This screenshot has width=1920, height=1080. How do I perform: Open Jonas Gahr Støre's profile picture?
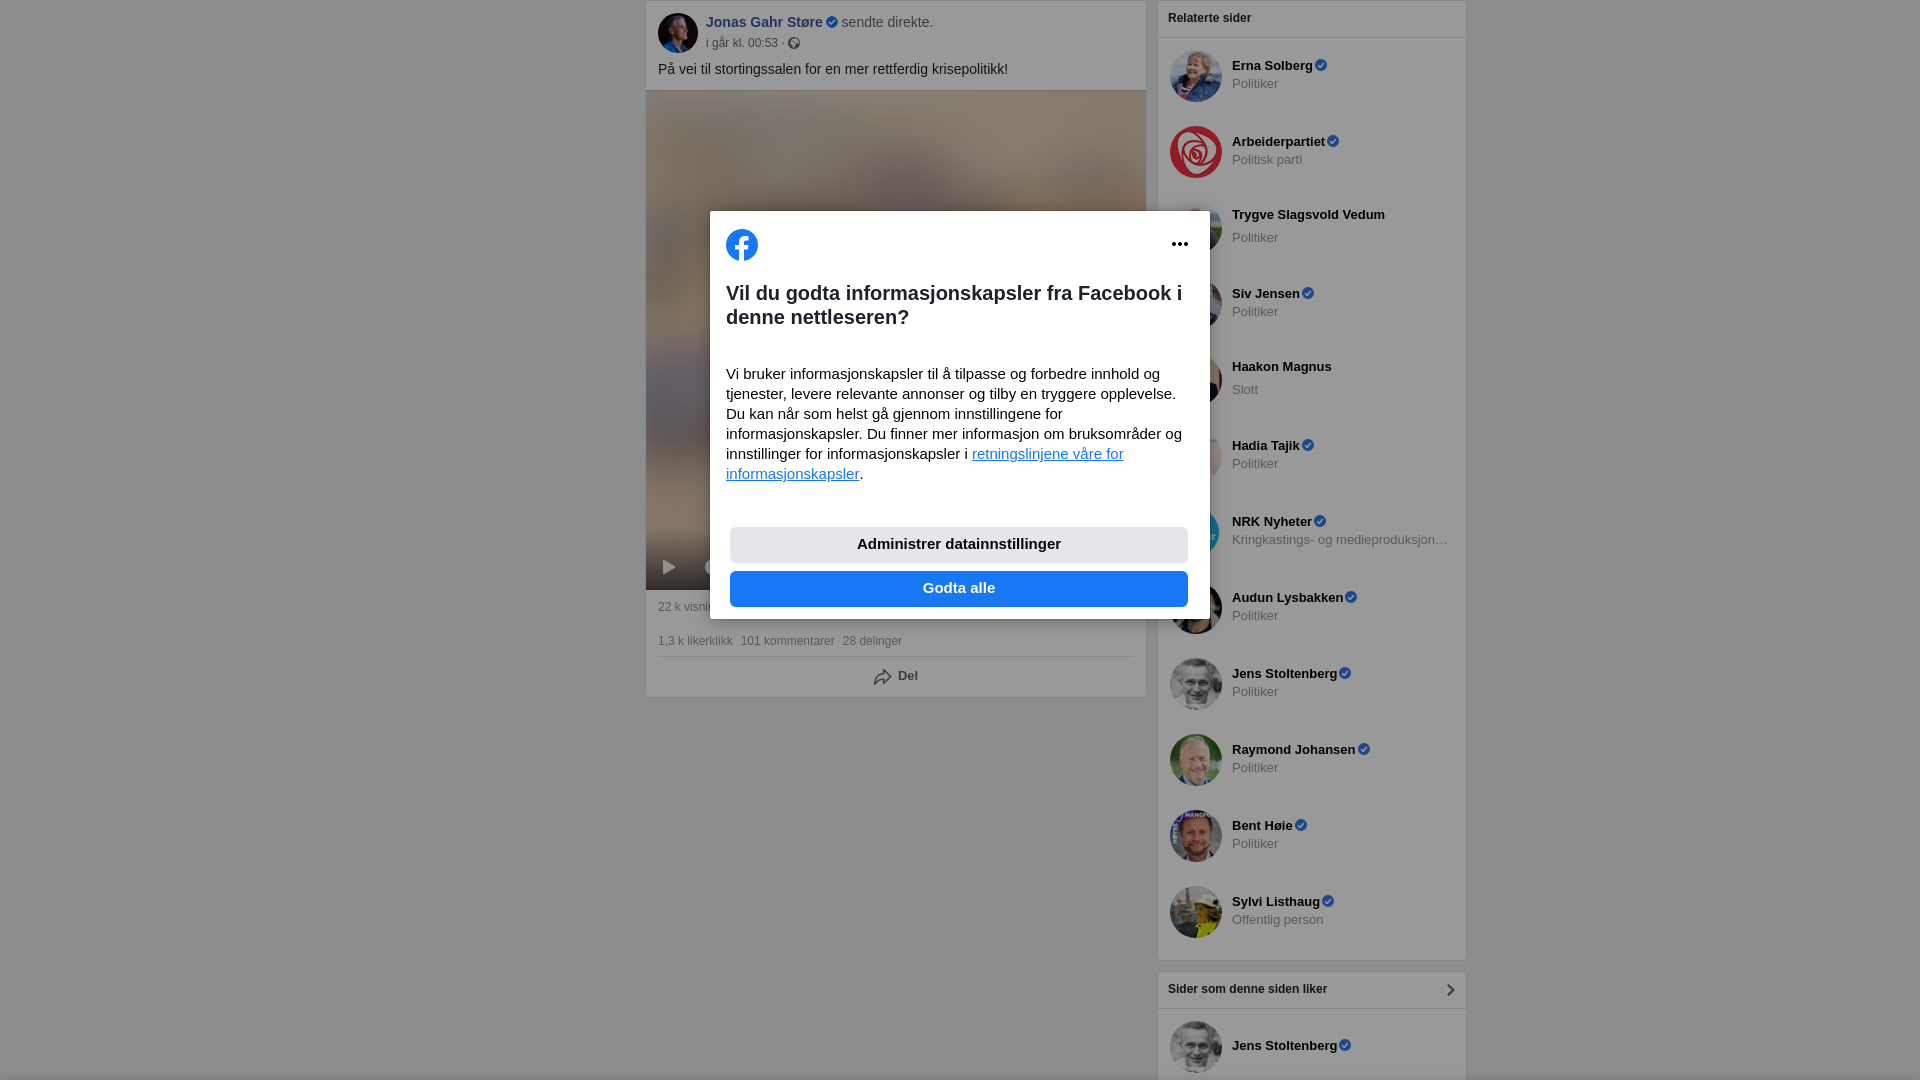[x=678, y=33]
